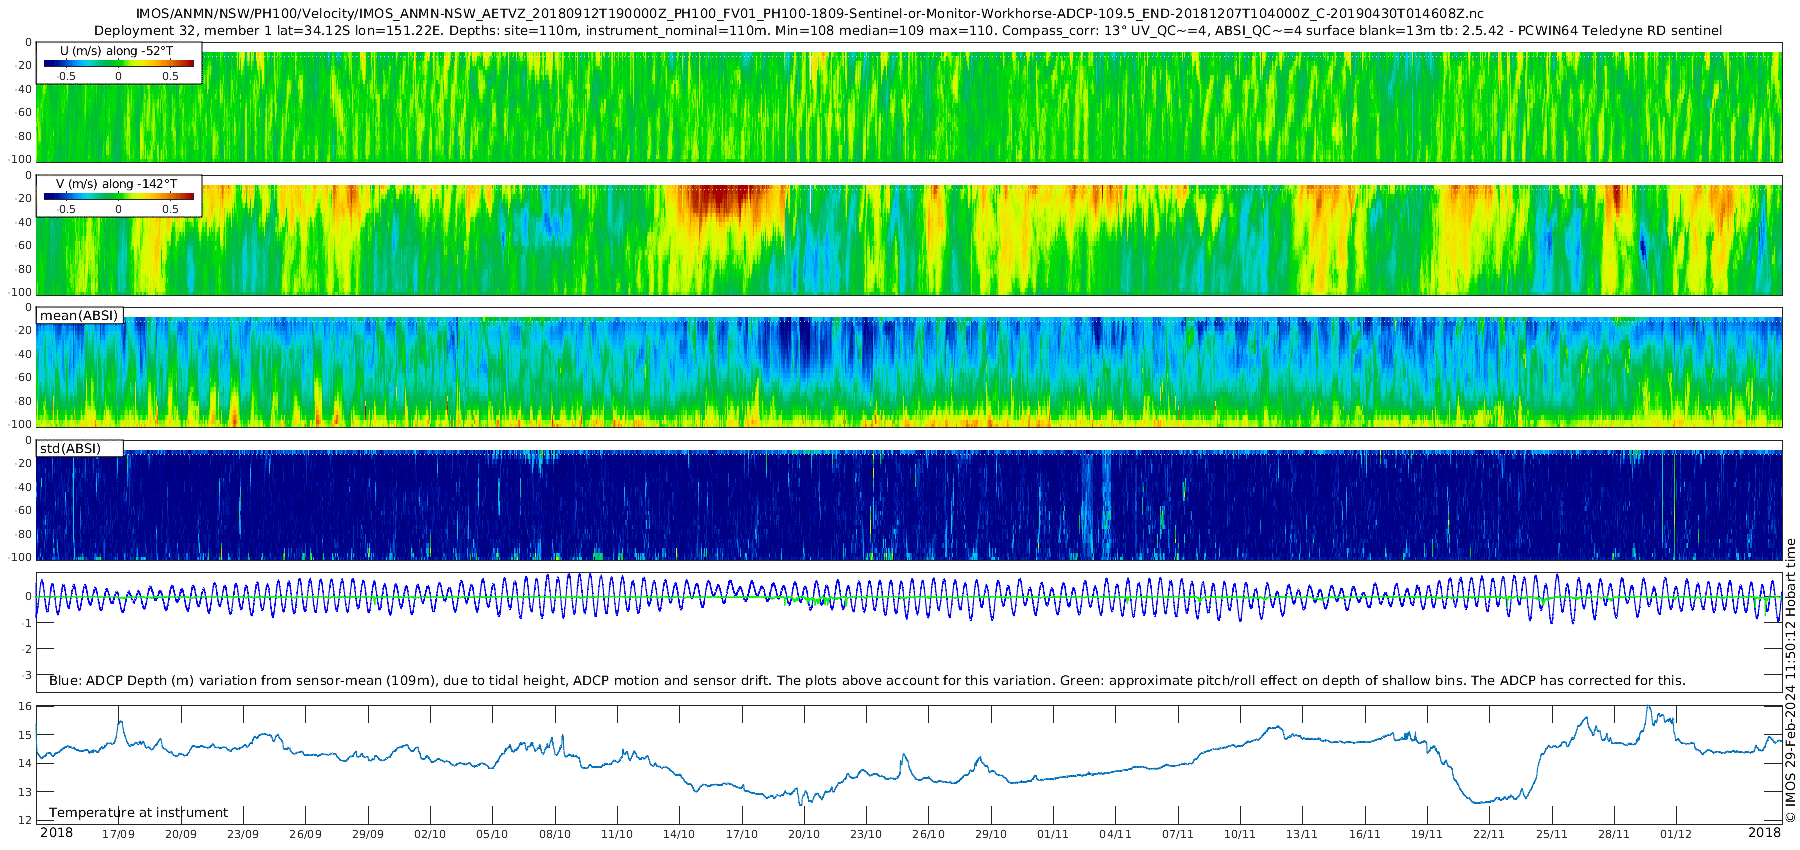The height and width of the screenshot is (850, 1800).
Task: Click the 10/11 date tick label
Action: pos(1240,834)
